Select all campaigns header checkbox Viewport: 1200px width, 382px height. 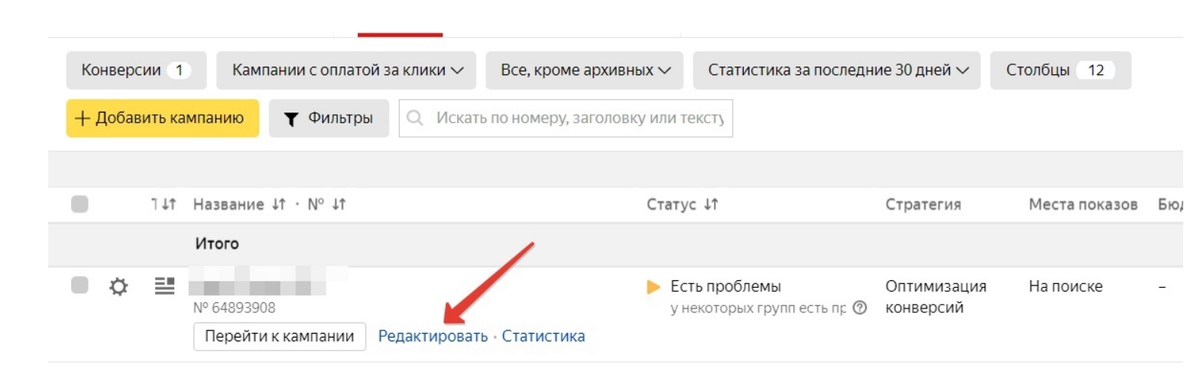coord(80,204)
